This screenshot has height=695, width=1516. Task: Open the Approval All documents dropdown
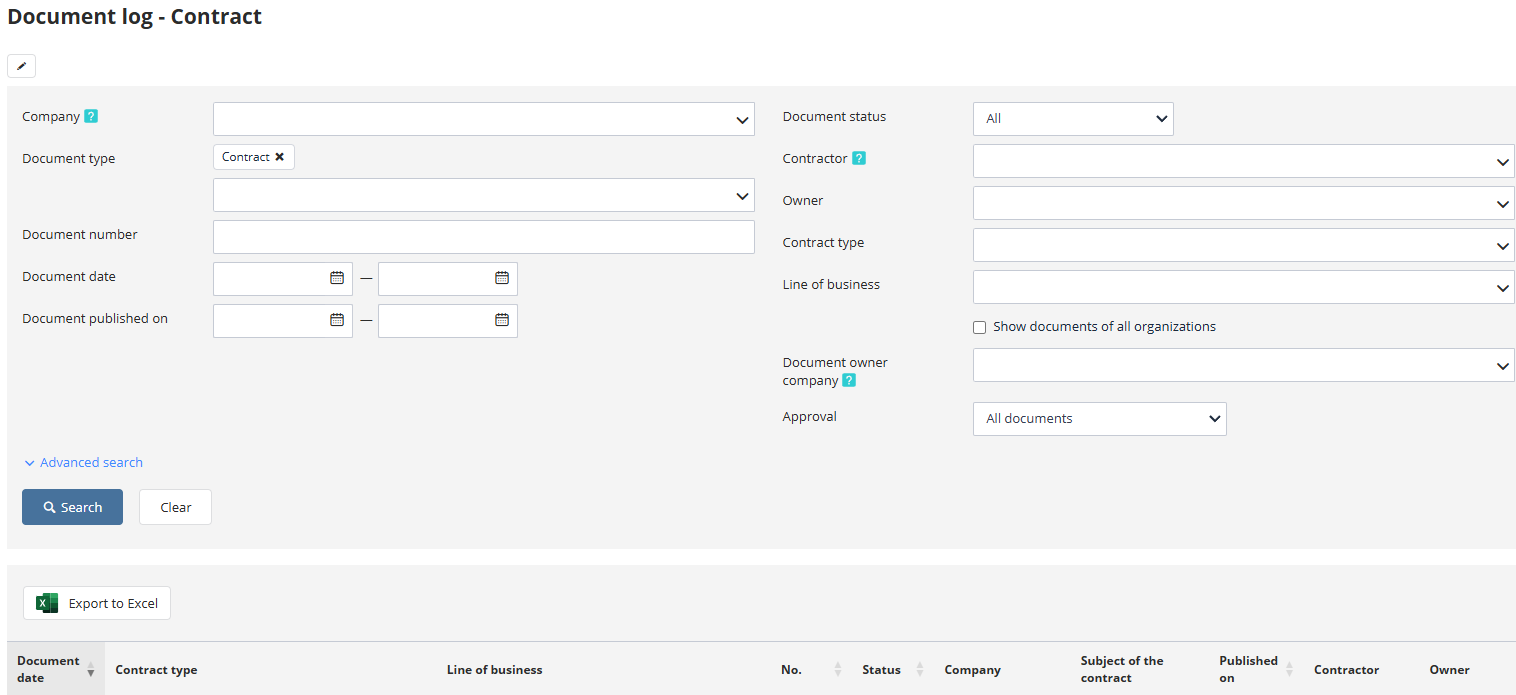click(x=1099, y=419)
